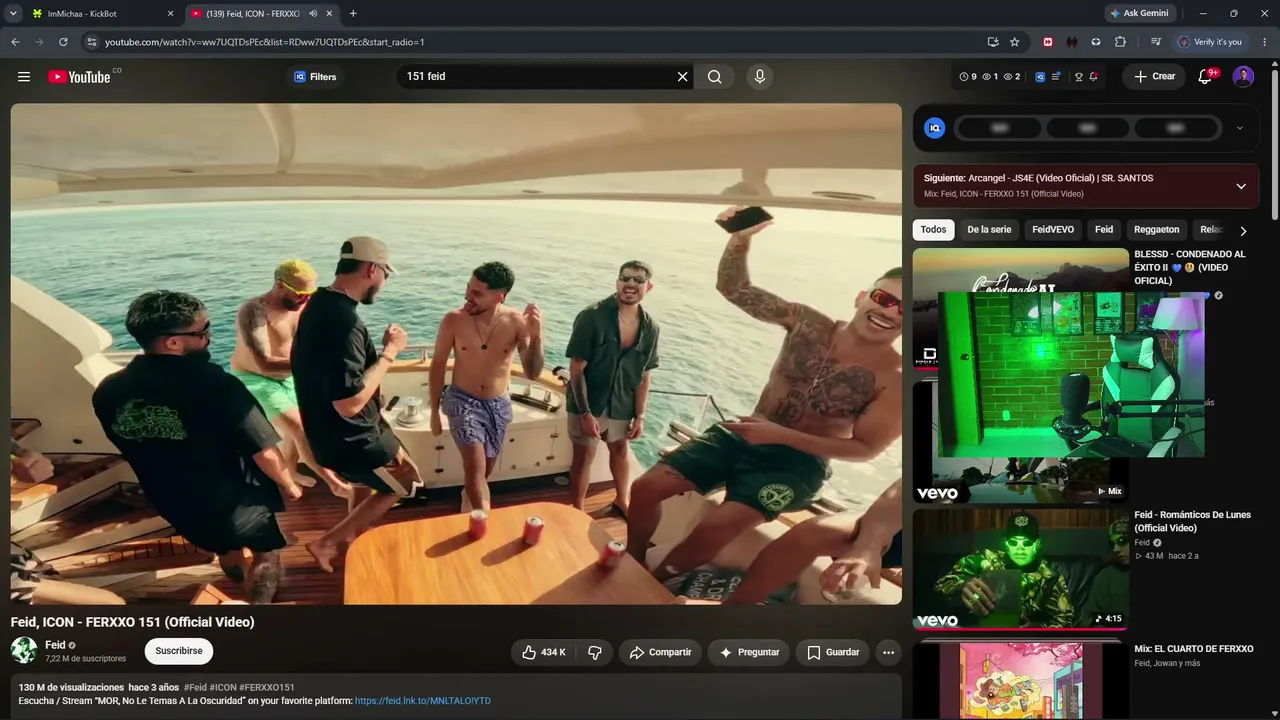Open the vidIQ Filters button
Image resolution: width=1280 pixels, height=720 pixels.
pos(315,77)
